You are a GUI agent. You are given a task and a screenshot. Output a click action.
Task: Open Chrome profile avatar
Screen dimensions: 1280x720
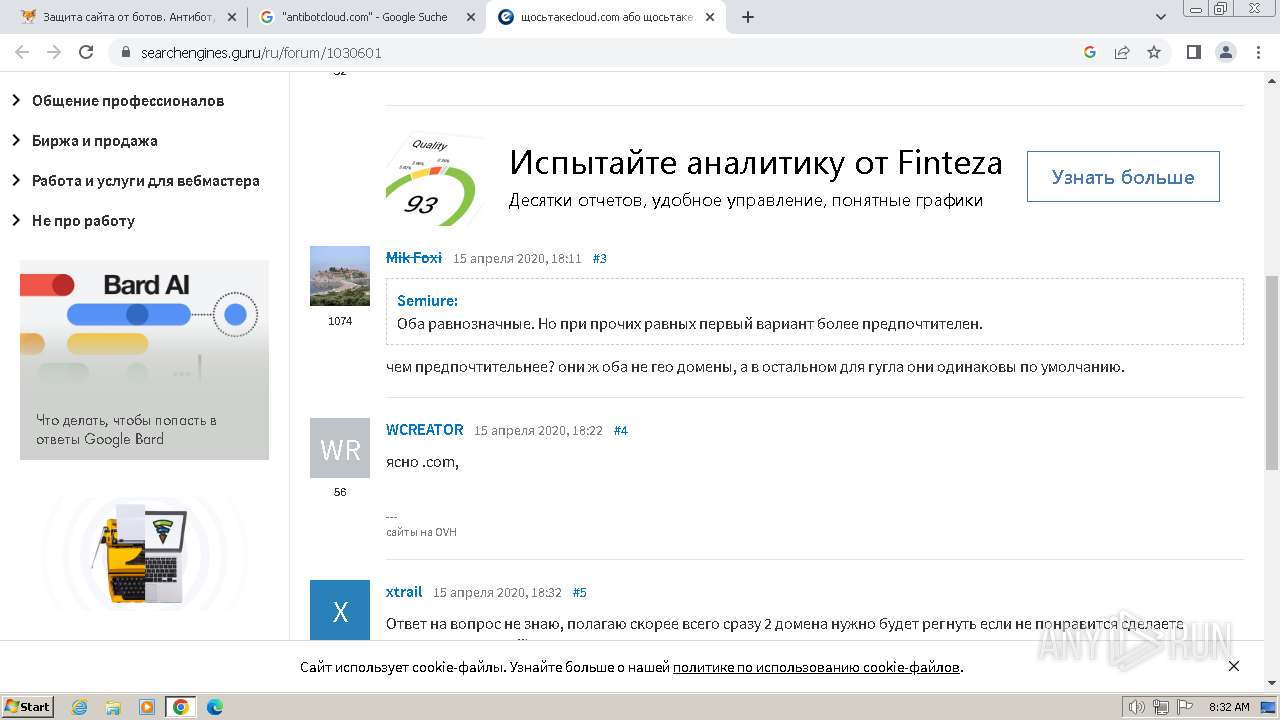click(1225, 52)
